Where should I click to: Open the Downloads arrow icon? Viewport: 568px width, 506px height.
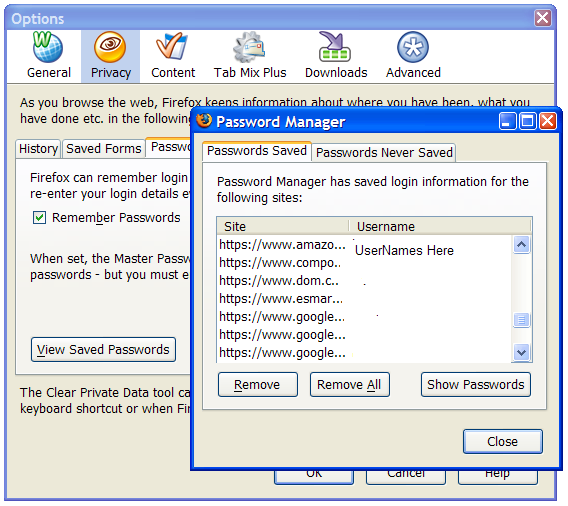[x=335, y=46]
